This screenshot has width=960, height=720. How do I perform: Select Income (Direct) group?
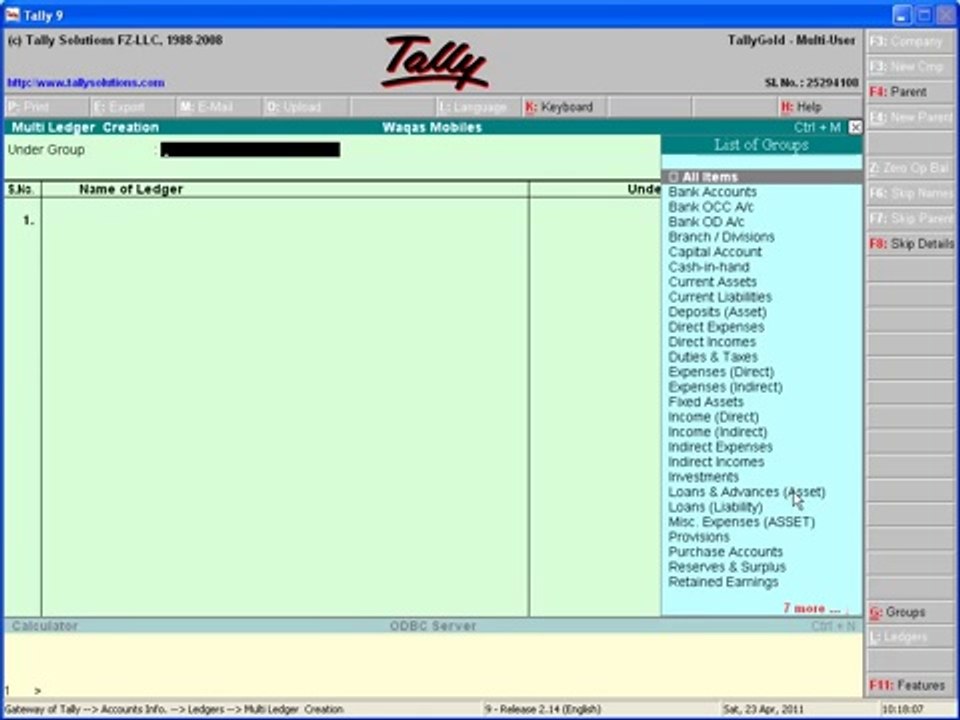click(713, 417)
